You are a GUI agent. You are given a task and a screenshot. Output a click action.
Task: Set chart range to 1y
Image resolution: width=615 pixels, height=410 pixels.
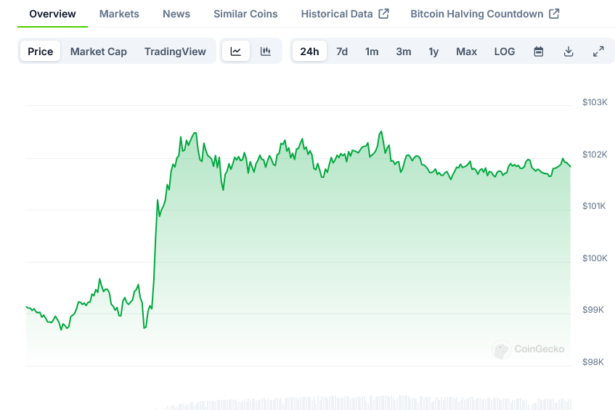[x=433, y=52]
